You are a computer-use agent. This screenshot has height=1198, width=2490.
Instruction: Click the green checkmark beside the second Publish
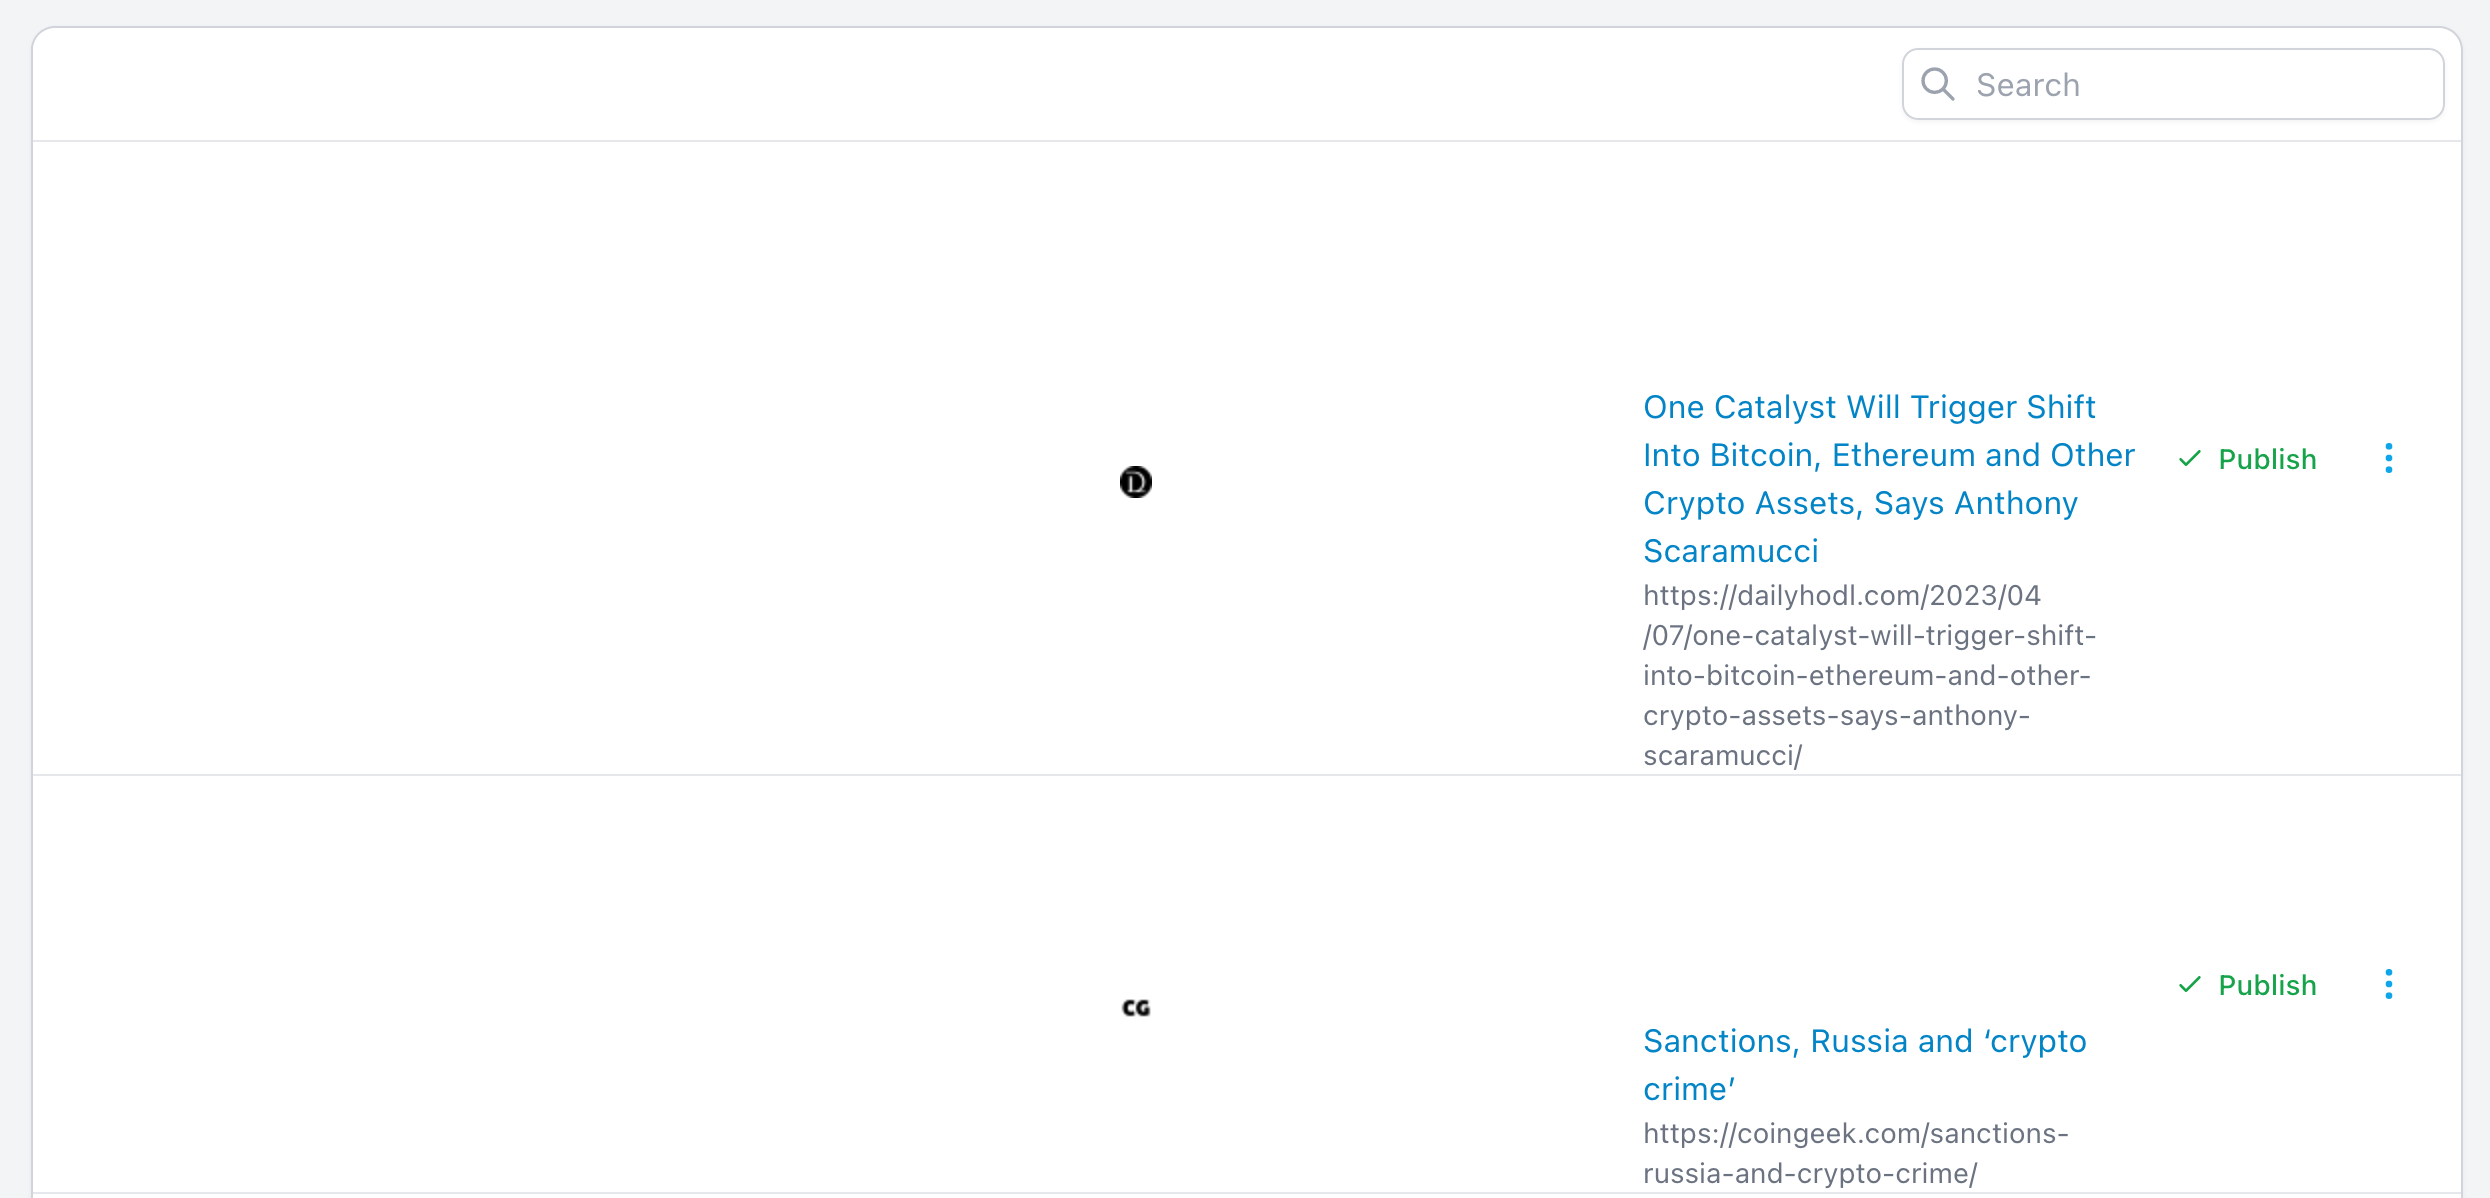[x=2190, y=985]
